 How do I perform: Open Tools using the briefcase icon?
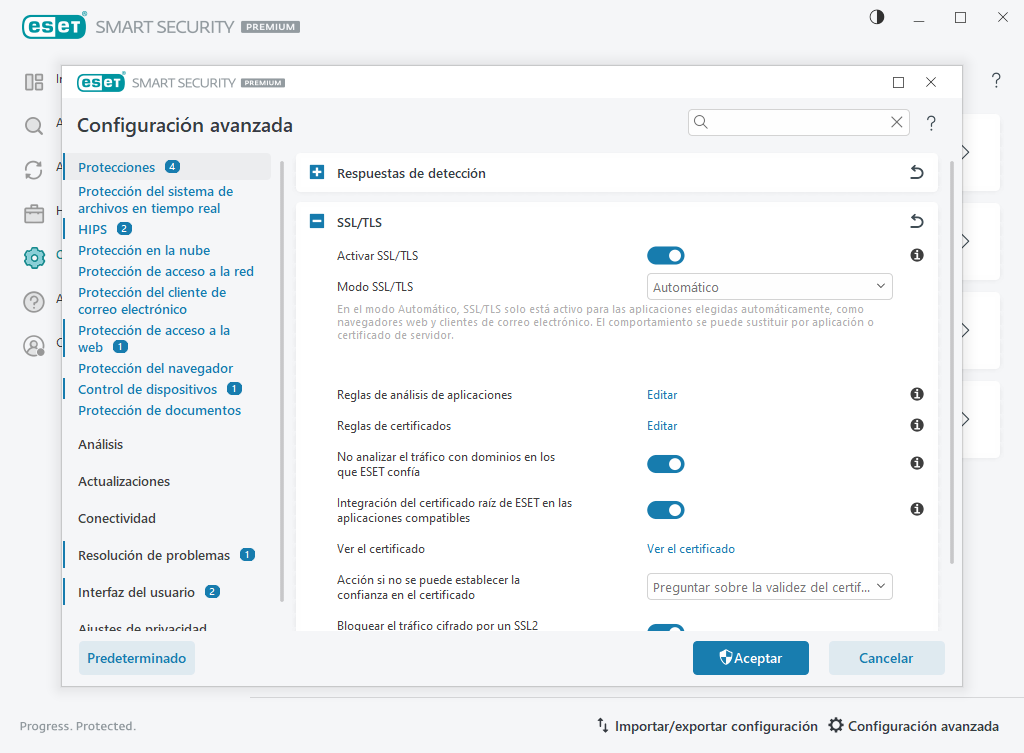[x=34, y=213]
